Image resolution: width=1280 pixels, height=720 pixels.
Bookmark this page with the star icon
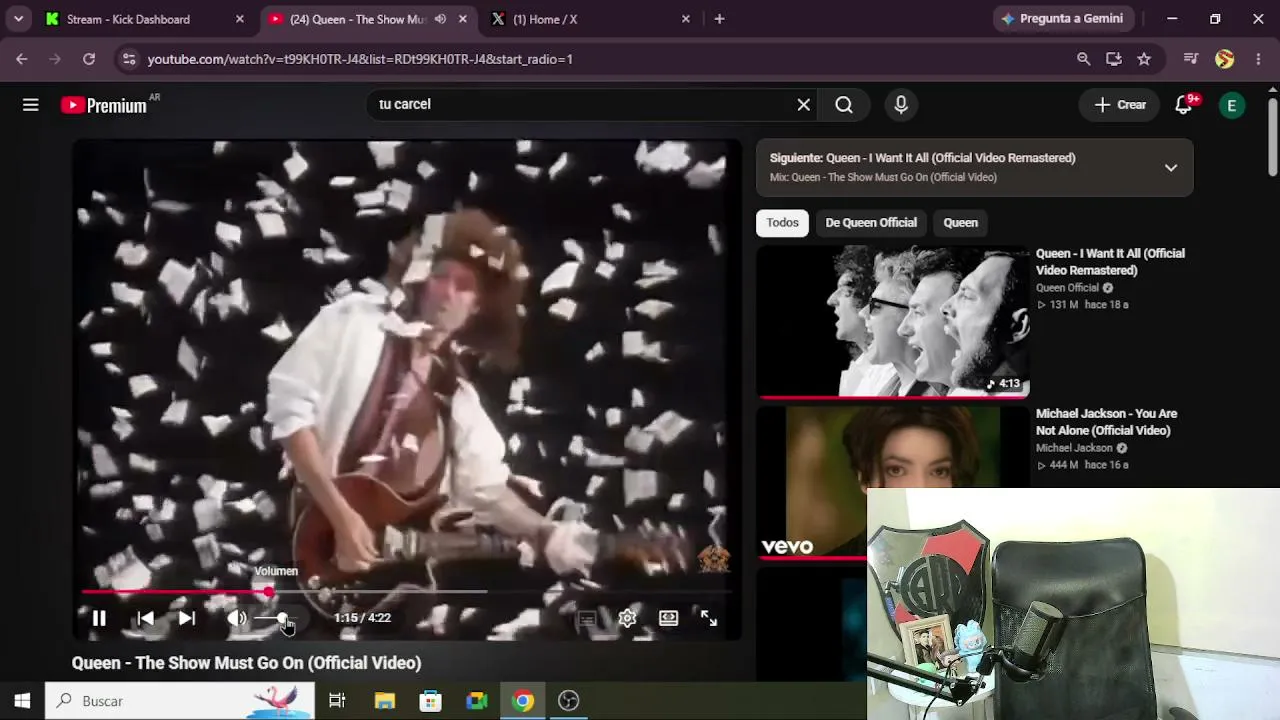1144,59
